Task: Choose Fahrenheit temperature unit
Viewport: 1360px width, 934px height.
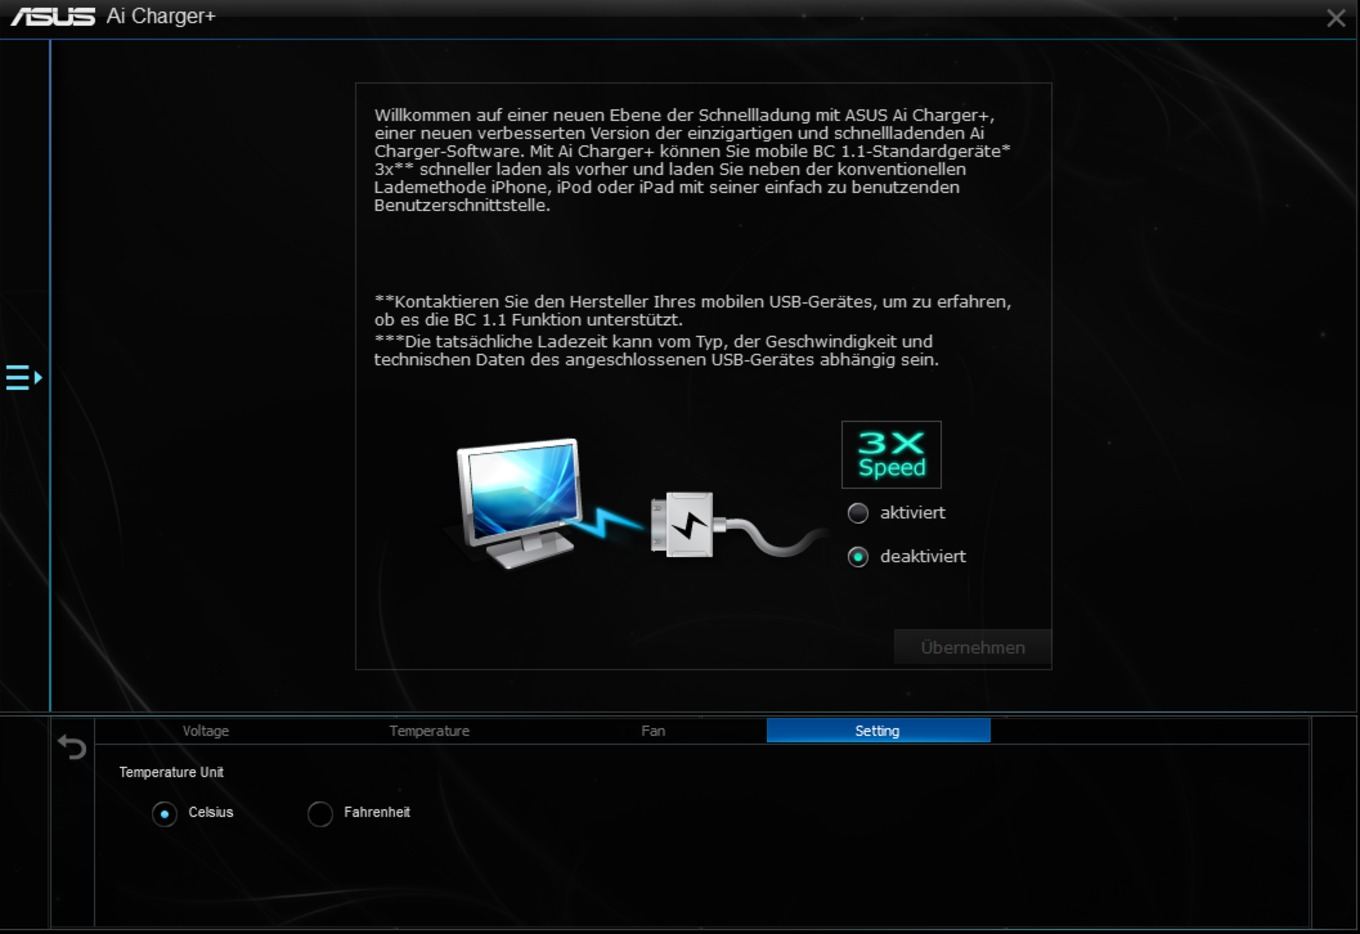Action: coord(320,813)
